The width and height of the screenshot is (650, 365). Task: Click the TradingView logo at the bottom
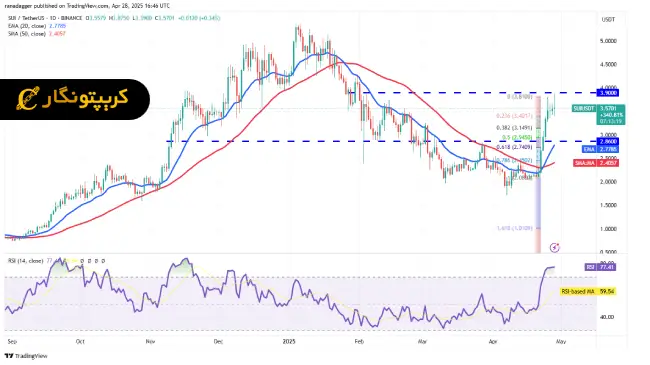click(26, 356)
